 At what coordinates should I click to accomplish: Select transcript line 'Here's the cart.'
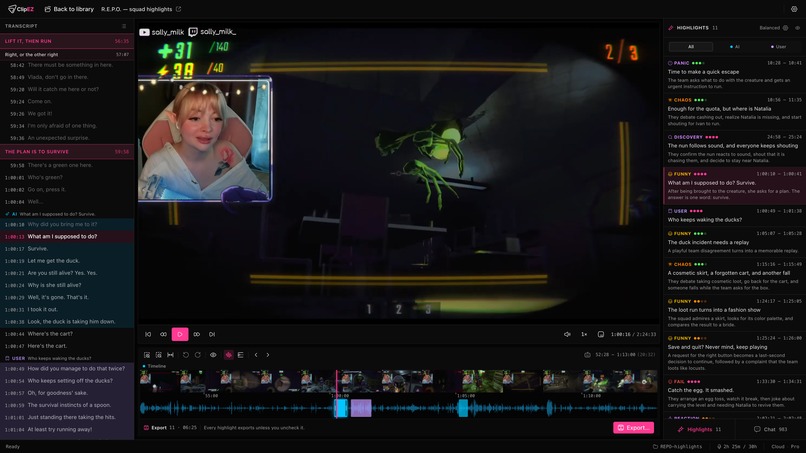click(x=67, y=346)
